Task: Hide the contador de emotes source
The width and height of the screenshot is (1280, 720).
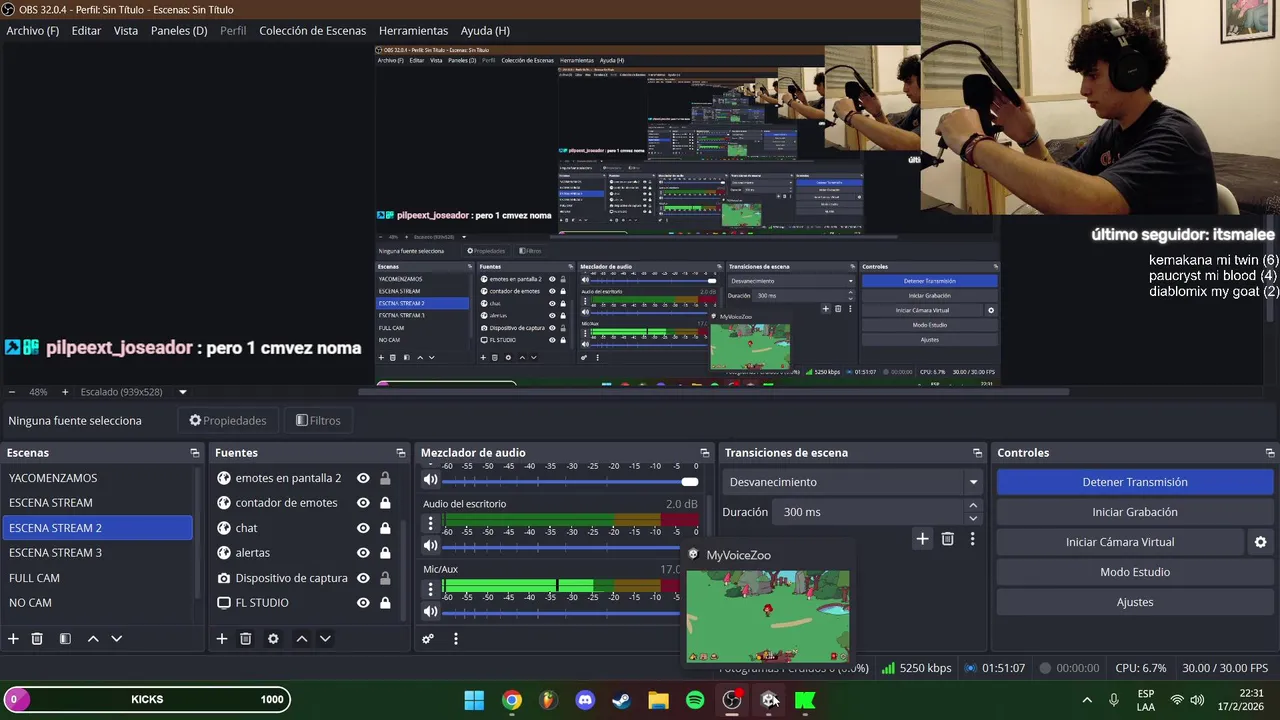Action: 363,503
